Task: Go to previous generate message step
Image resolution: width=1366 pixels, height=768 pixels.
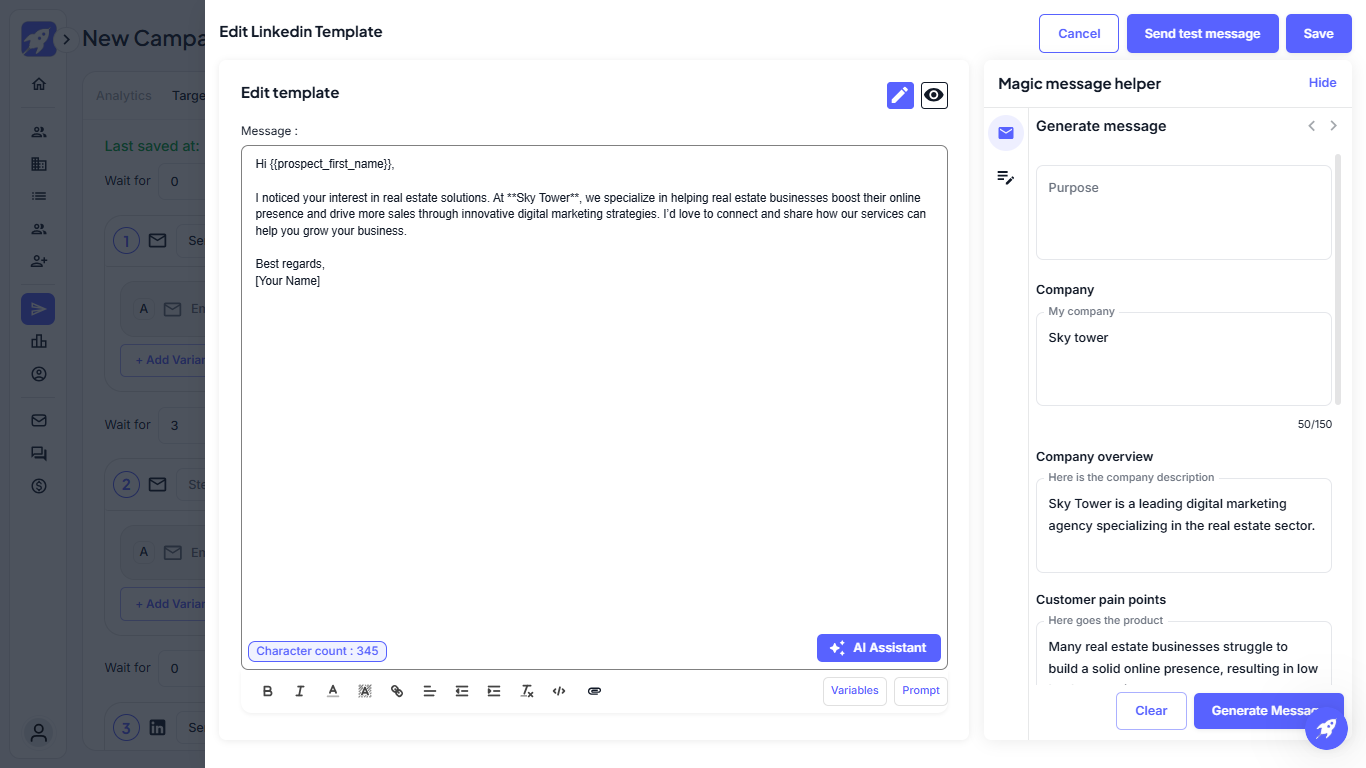Action: pos(1312,126)
